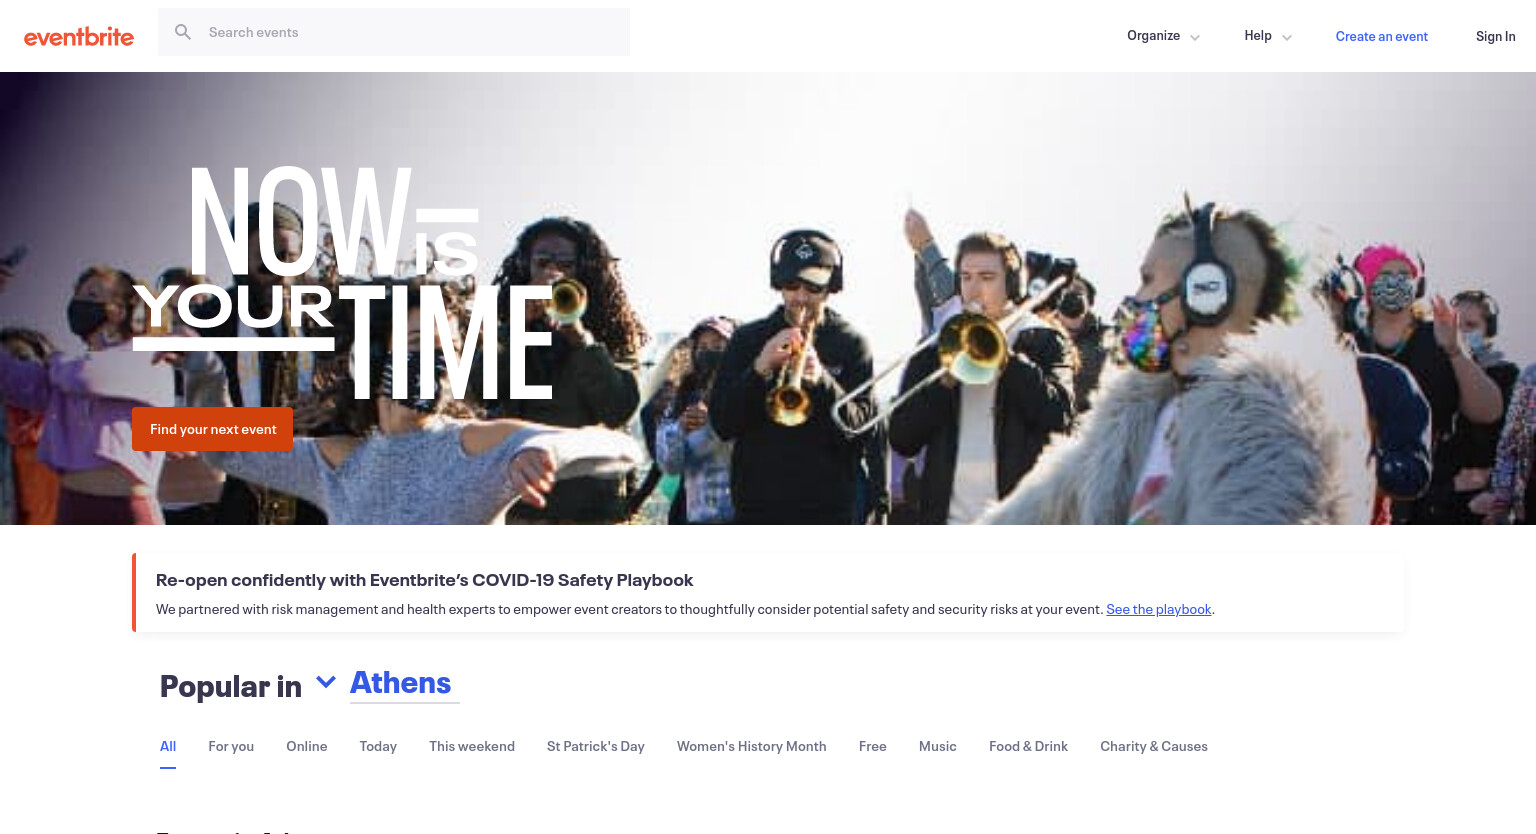Open Charity & Causes tab

1154,746
